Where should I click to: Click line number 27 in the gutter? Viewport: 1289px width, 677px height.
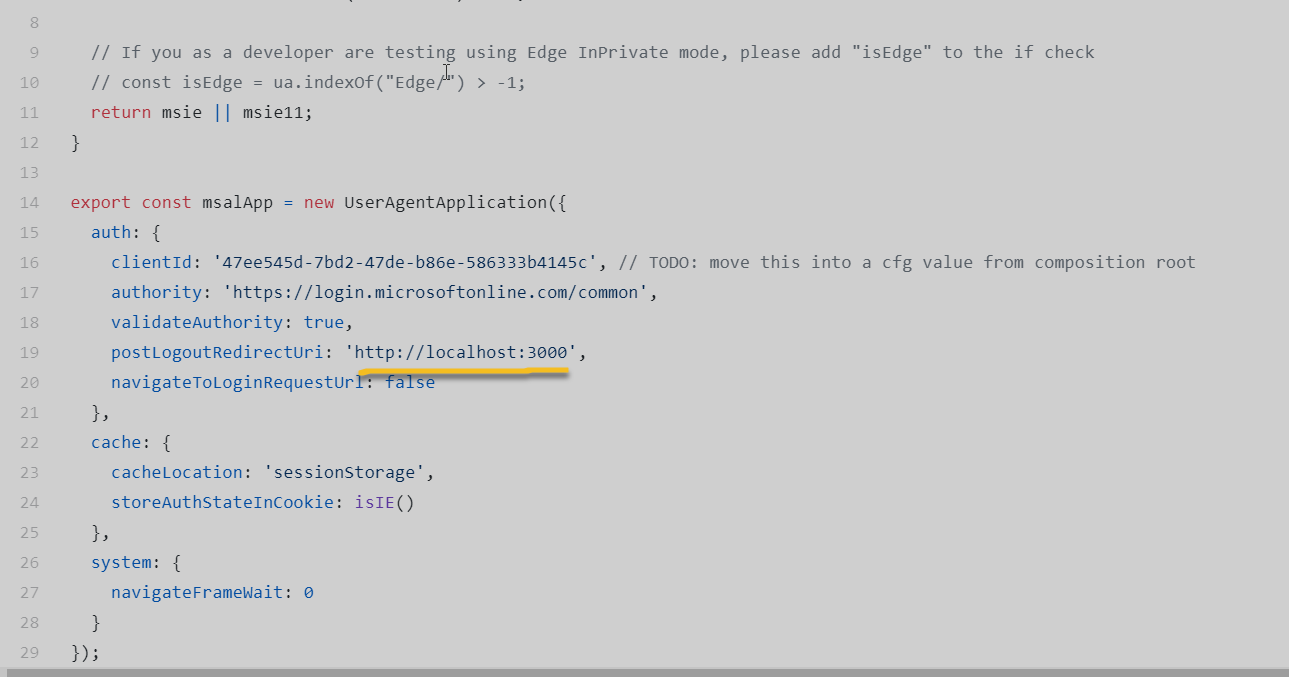click(x=28, y=592)
